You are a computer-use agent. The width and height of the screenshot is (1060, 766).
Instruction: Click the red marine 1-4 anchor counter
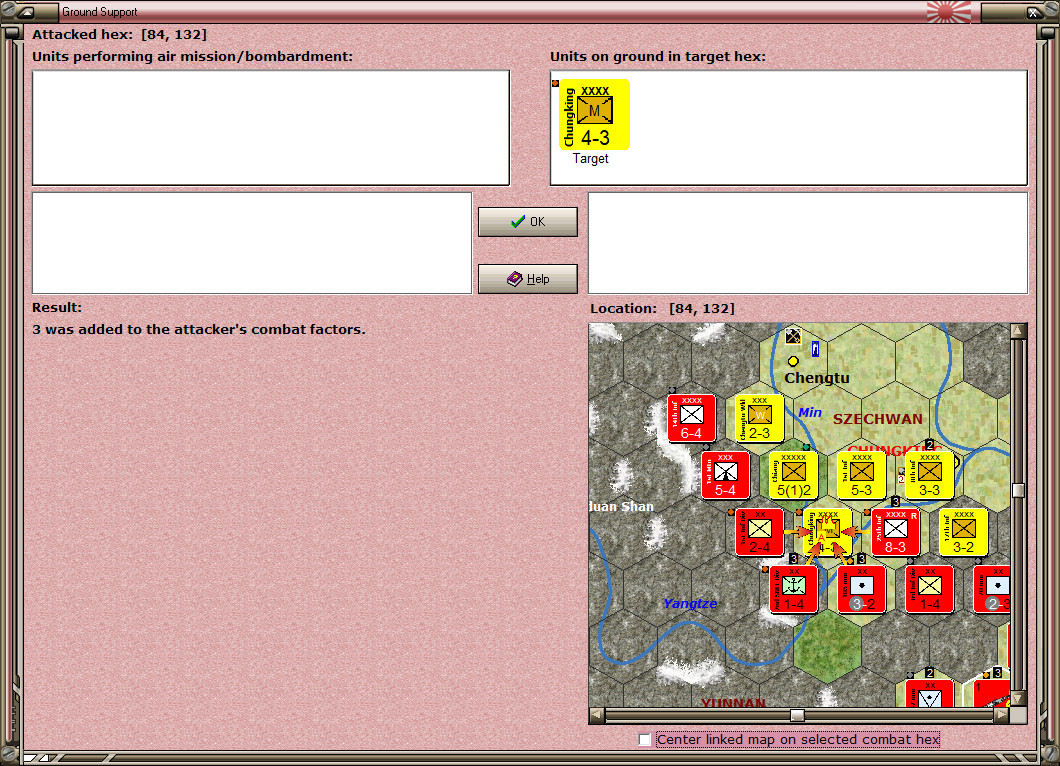(794, 590)
